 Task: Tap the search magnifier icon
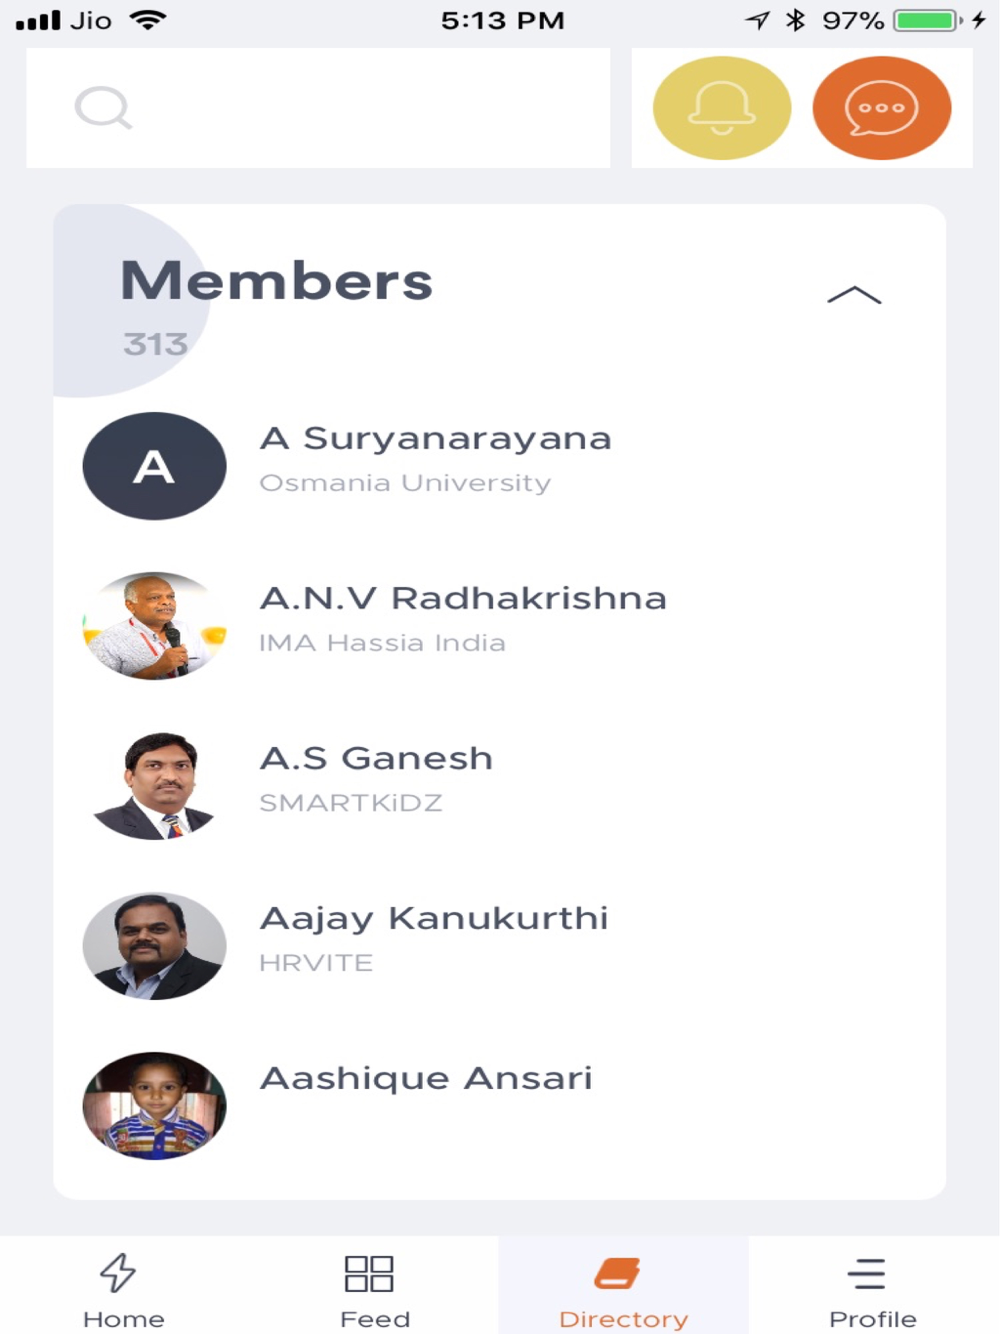[103, 108]
